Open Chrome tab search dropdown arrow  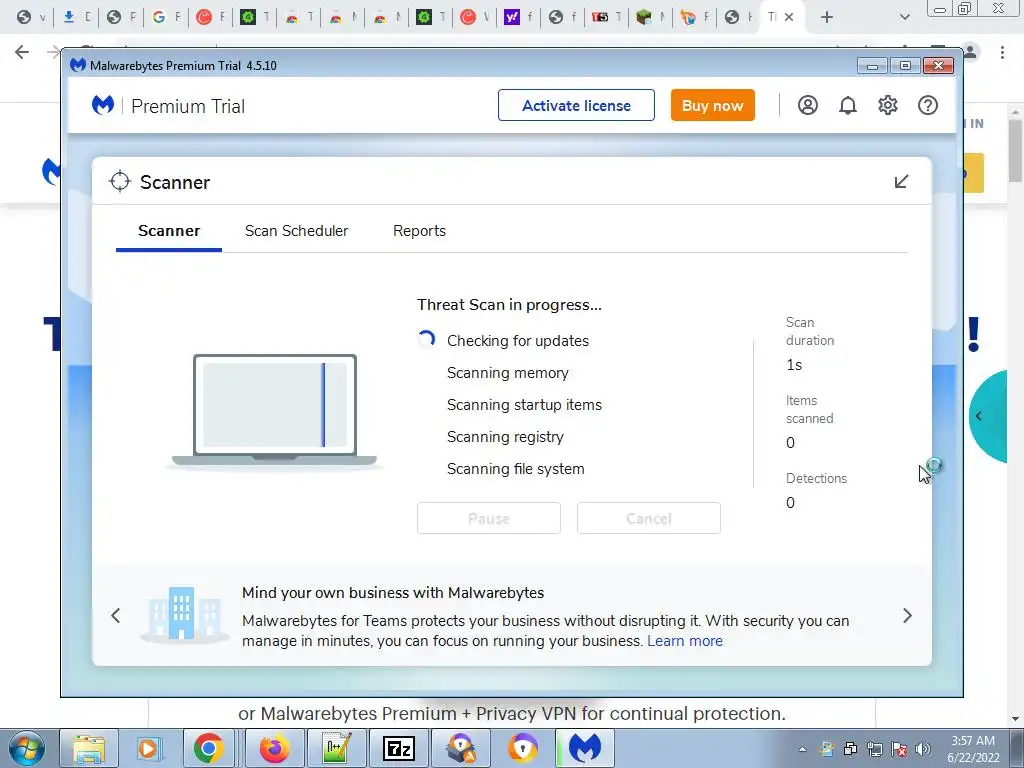point(904,17)
